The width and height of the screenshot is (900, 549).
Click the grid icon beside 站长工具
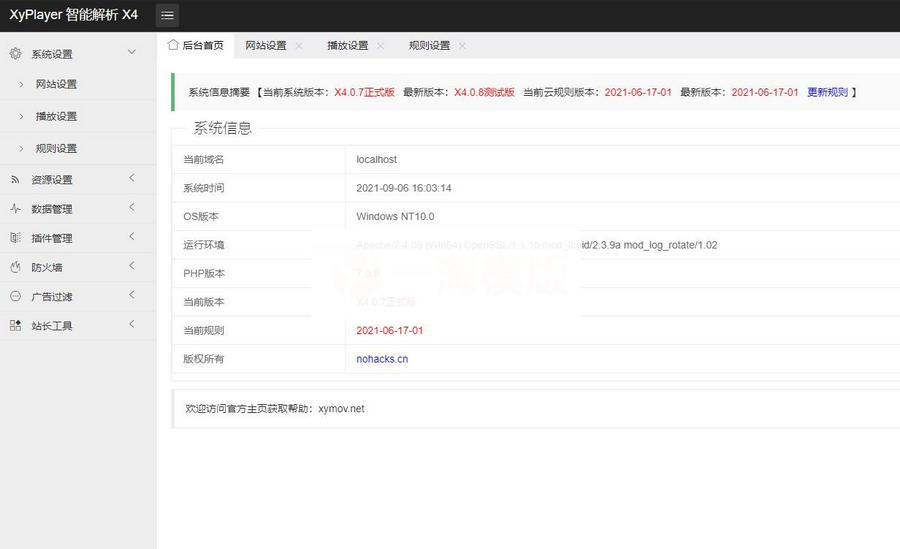tap(14, 325)
